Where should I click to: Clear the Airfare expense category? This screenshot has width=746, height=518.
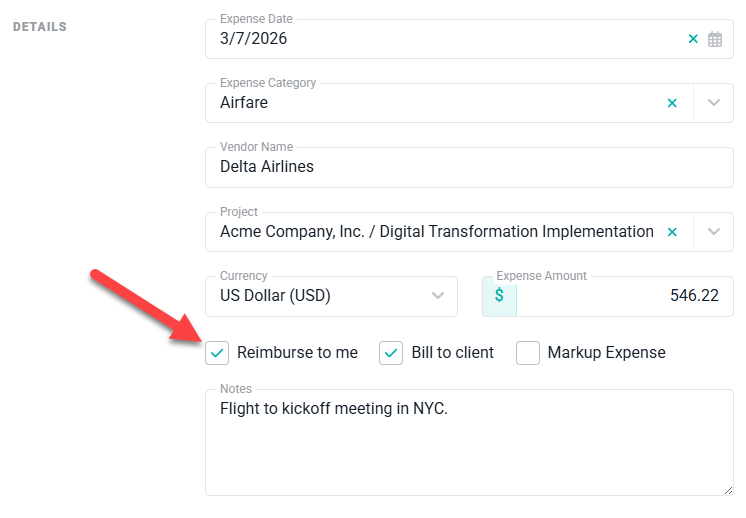click(x=672, y=103)
